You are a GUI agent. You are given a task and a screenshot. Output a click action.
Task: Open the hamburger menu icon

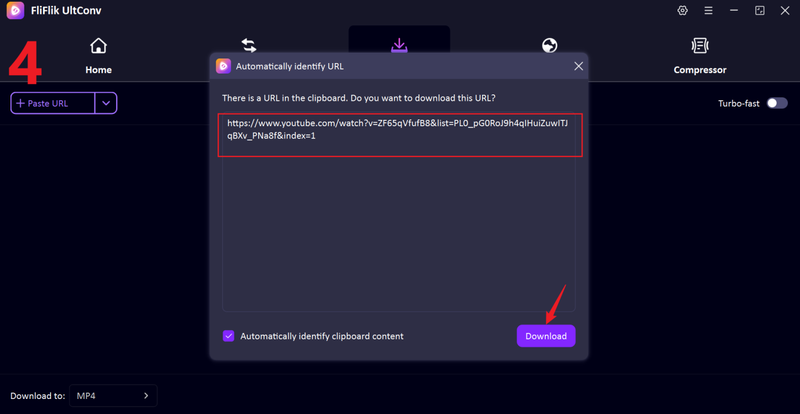pos(708,10)
